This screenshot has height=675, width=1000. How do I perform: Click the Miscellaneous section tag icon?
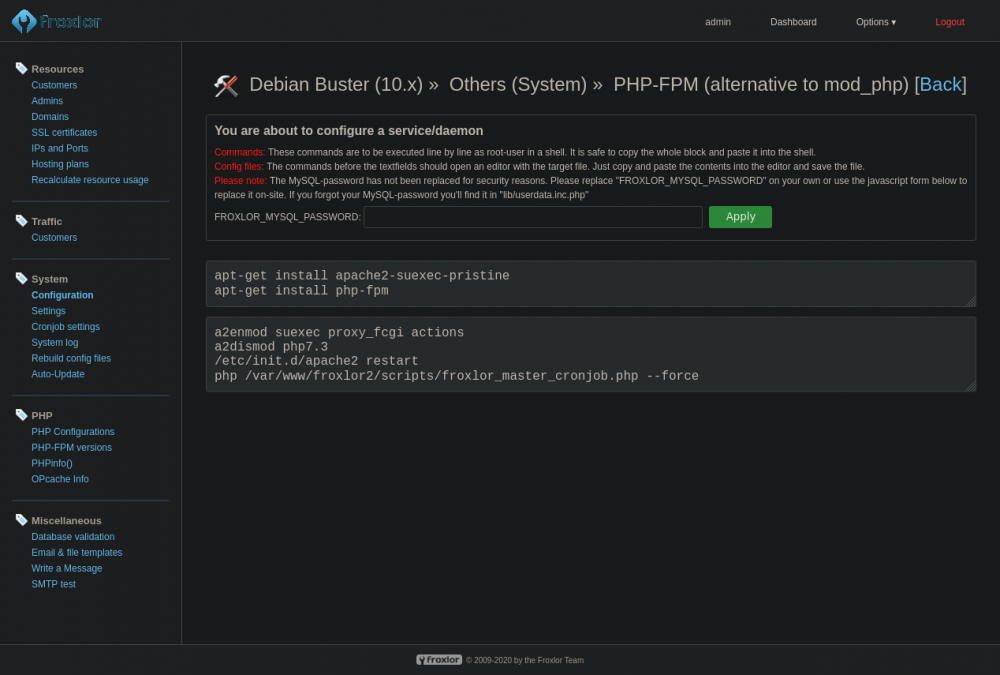21,520
